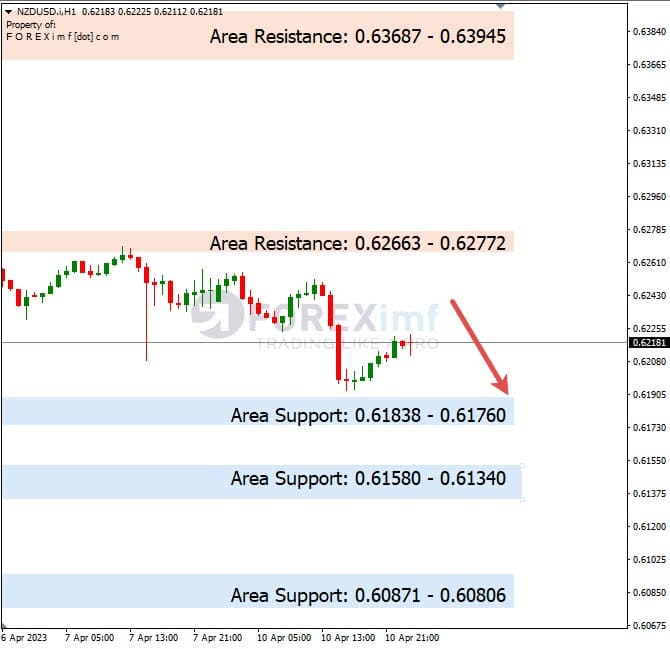
Task: Click the 0.63135 price scale value
Action: point(649,164)
